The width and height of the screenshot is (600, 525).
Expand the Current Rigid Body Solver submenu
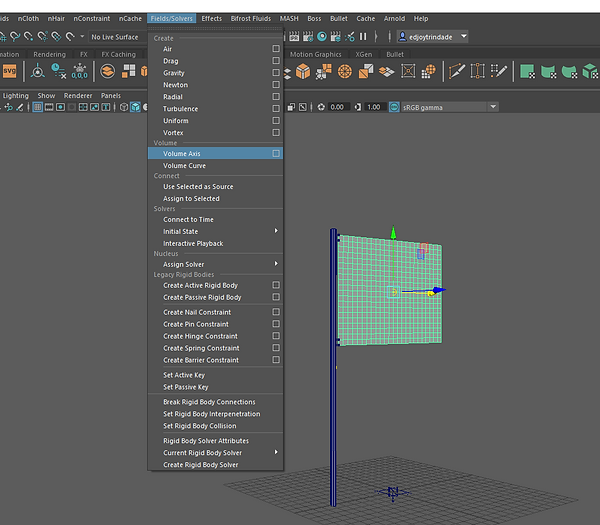pos(276,452)
